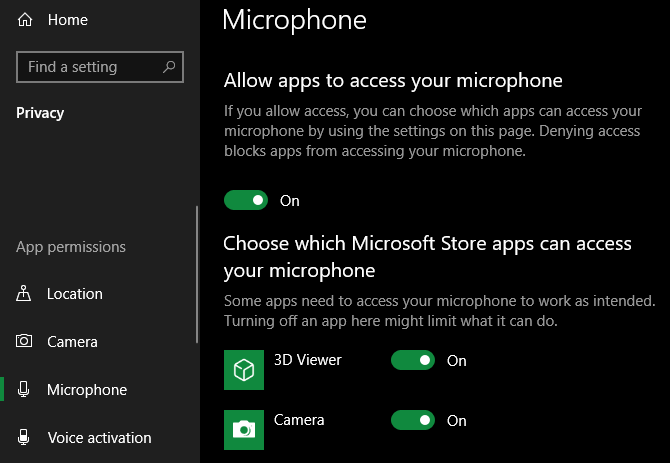This screenshot has height=463, width=670.
Task: Open Voice activation settings
Action: coord(99,438)
